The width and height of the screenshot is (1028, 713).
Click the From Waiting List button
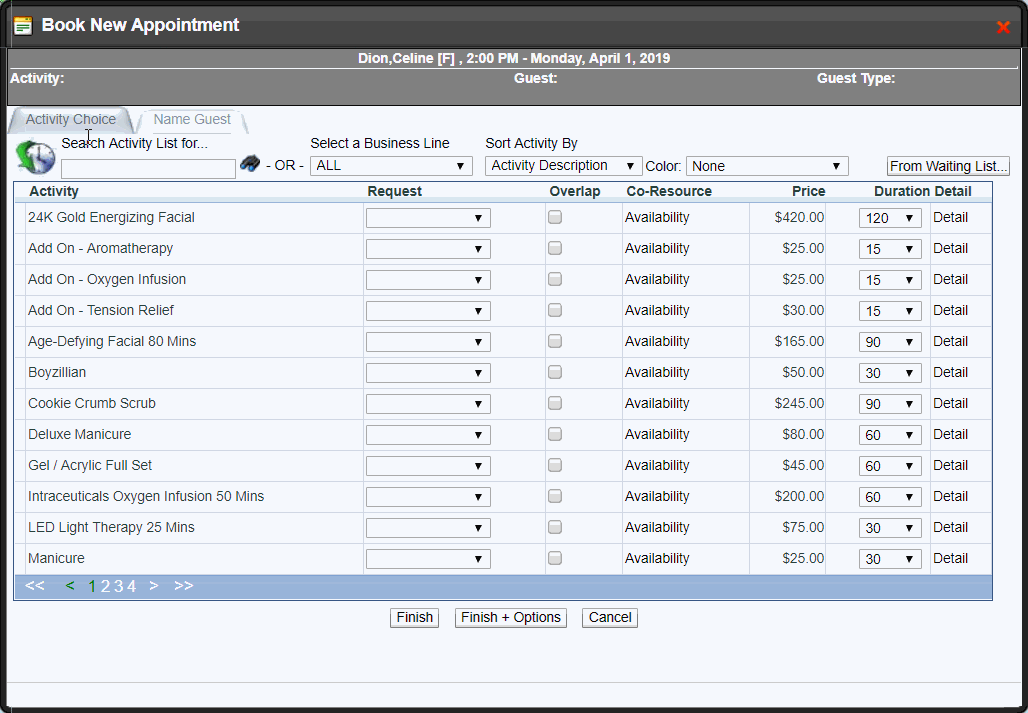tap(948, 166)
